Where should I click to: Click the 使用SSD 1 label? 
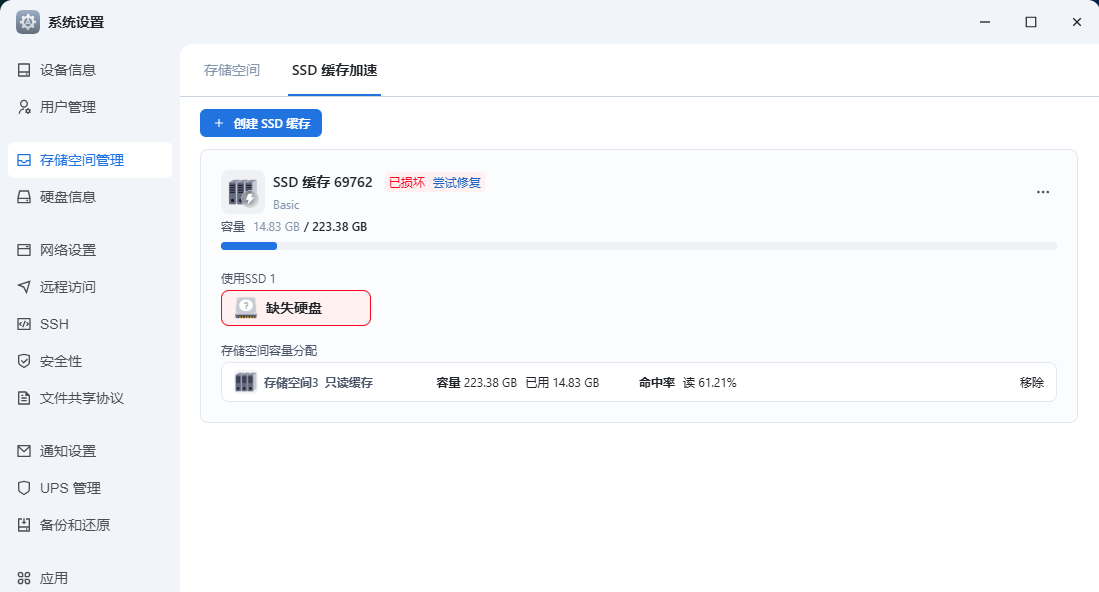click(248, 278)
